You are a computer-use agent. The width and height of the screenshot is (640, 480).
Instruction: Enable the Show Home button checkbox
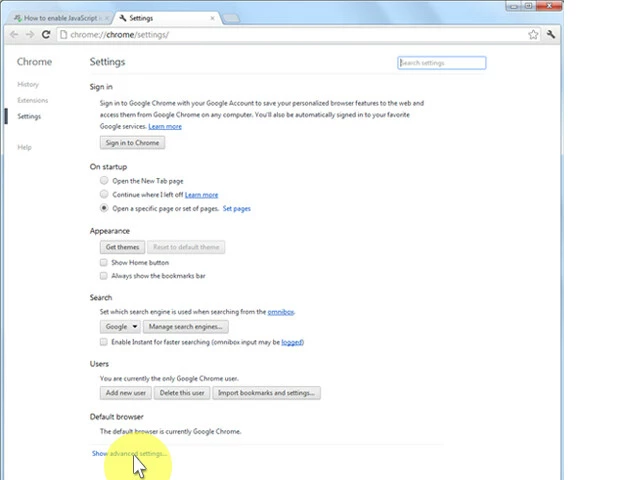point(104,262)
